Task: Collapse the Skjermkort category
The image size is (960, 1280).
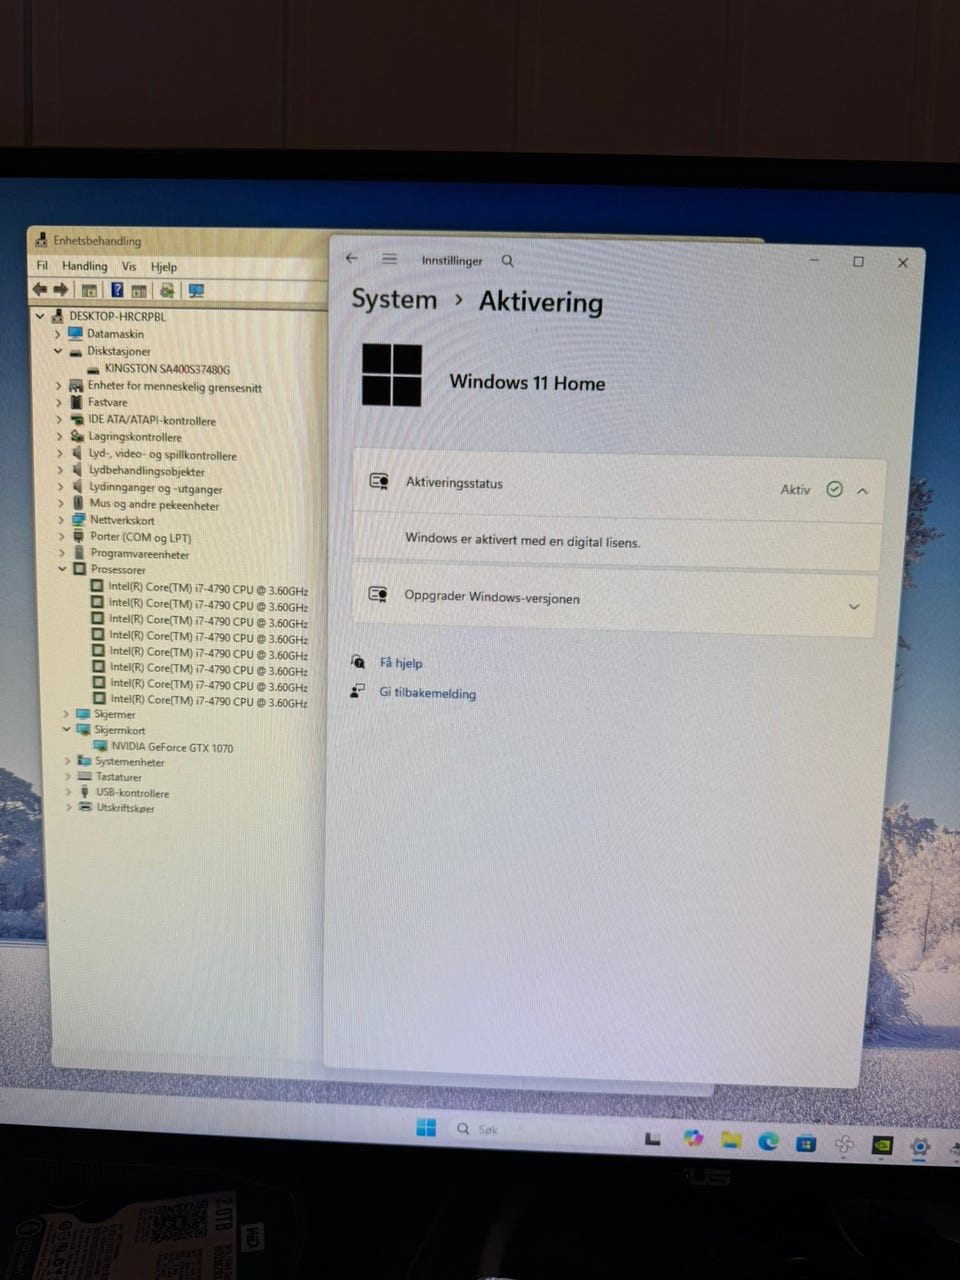Action: pos(67,730)
